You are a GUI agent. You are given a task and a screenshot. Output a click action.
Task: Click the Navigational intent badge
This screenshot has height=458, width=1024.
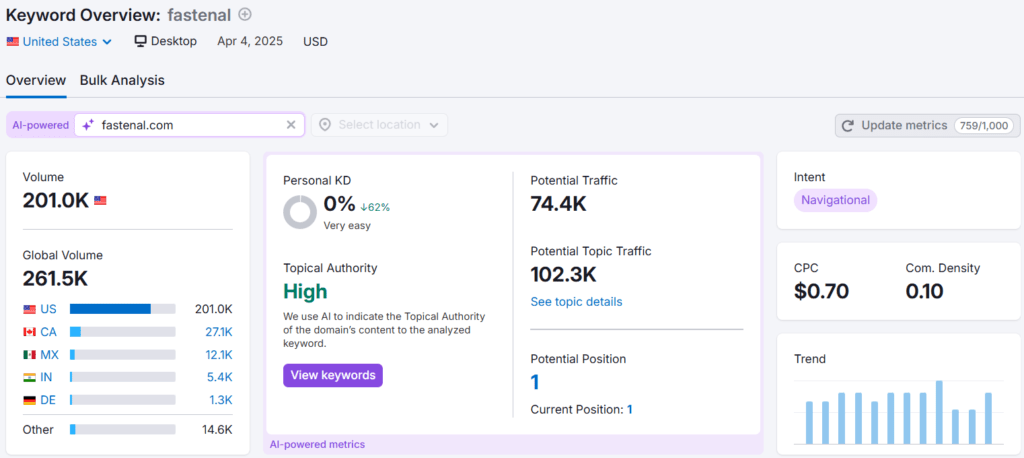tap(835, 201)
